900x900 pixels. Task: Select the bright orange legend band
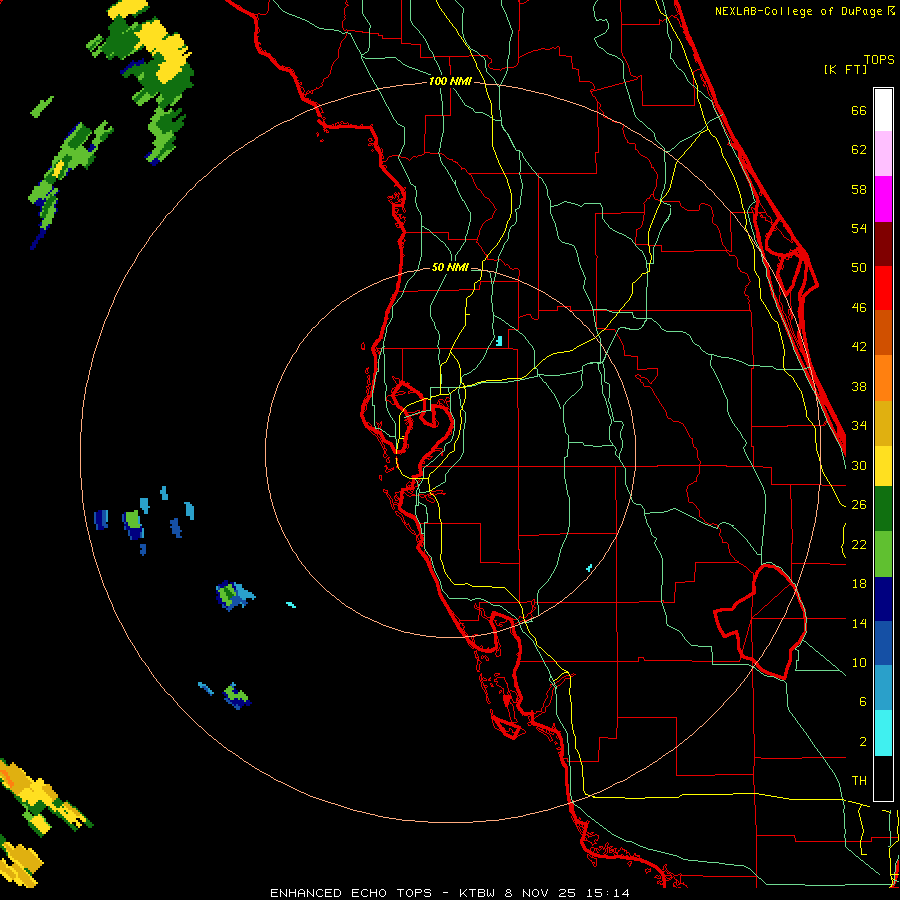[883, 378]
